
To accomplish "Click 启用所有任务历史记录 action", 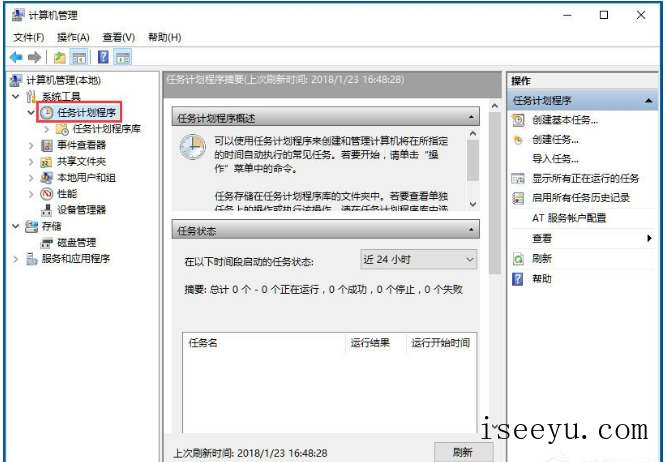I will [x=581, y=198].
